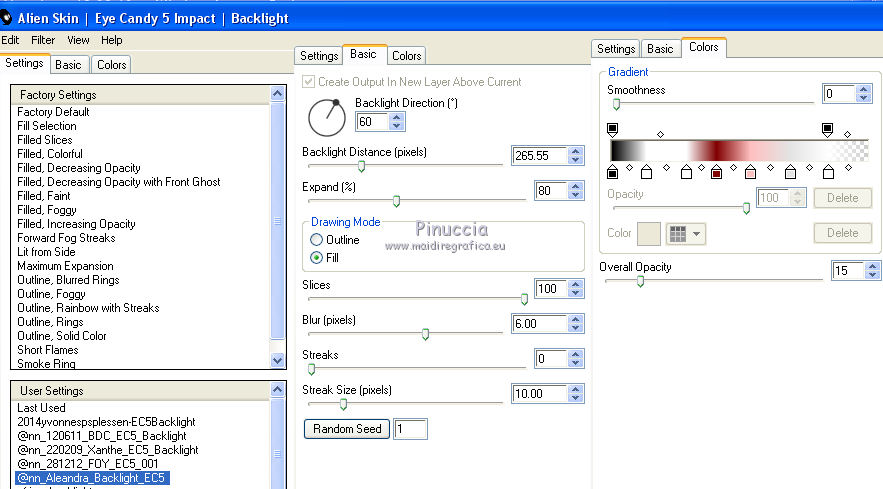Click the Expand slider handle
Viewport: 883px width, 489px height.
(x=396, y=201)
